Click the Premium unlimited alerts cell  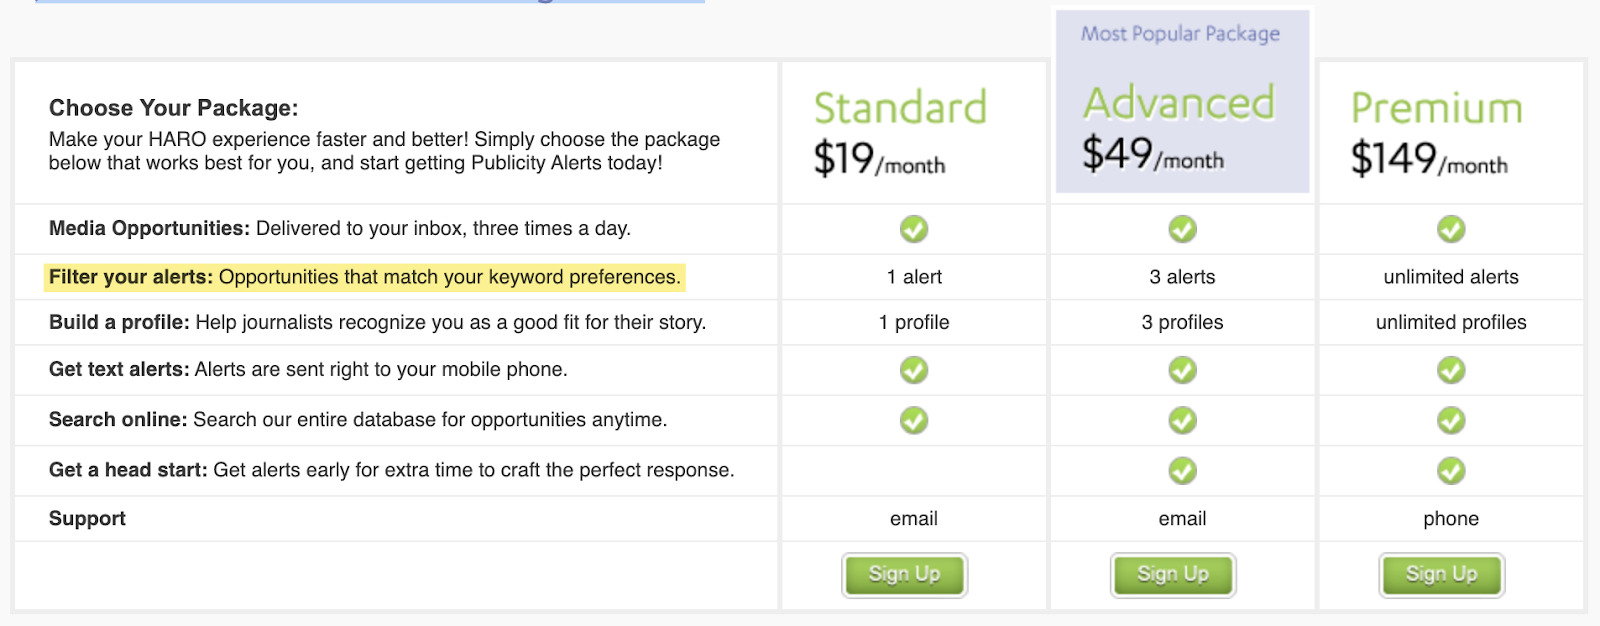pyautogui.click(x=1451, y=277)
